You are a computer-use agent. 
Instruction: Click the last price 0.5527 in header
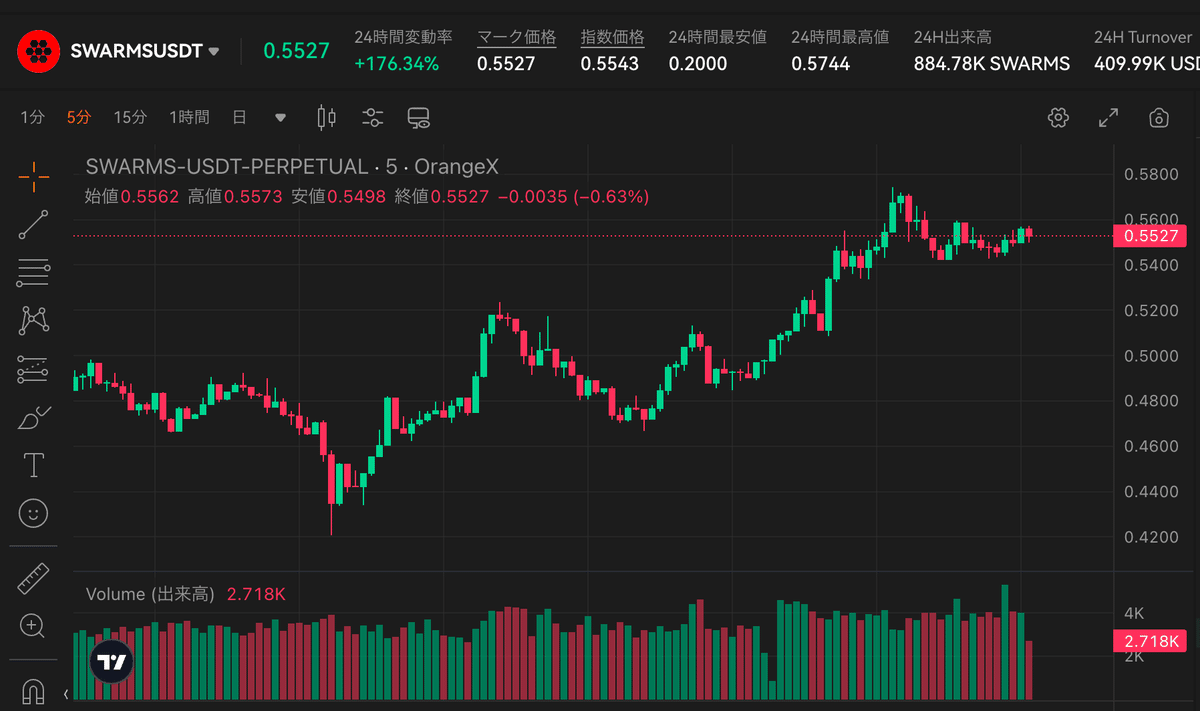coord(296,51)
